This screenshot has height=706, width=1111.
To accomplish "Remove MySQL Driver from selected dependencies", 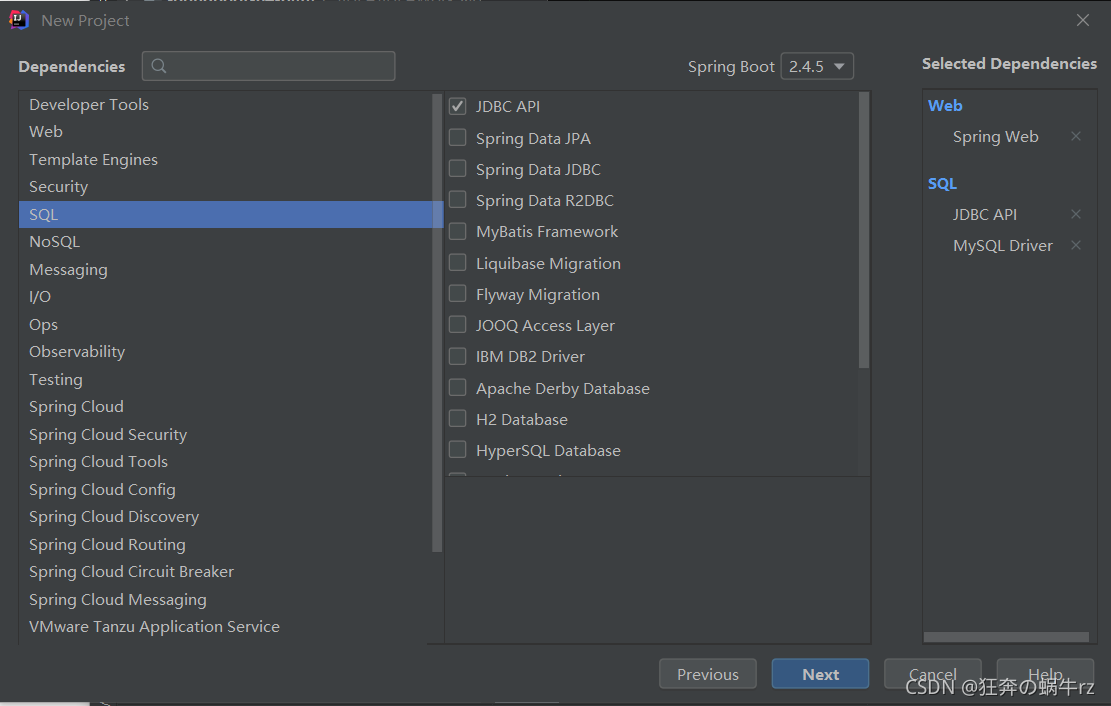I will pos(1076,245).
